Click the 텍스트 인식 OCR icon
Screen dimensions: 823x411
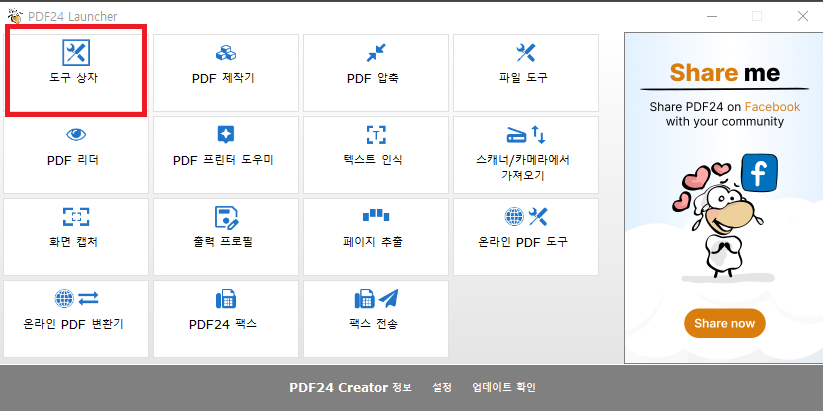(376, 135)
